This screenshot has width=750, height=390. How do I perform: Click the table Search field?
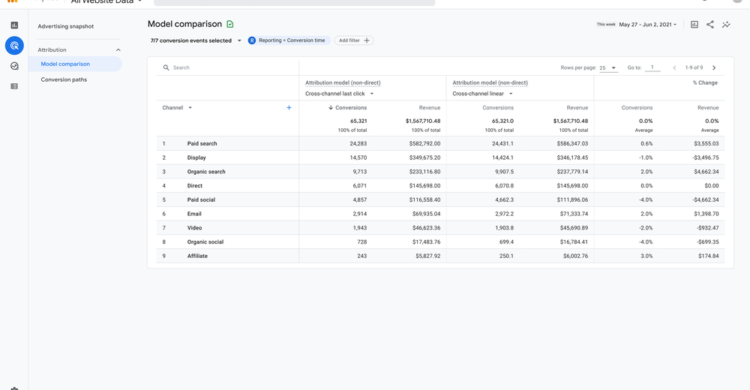click(x=228, y=67)
